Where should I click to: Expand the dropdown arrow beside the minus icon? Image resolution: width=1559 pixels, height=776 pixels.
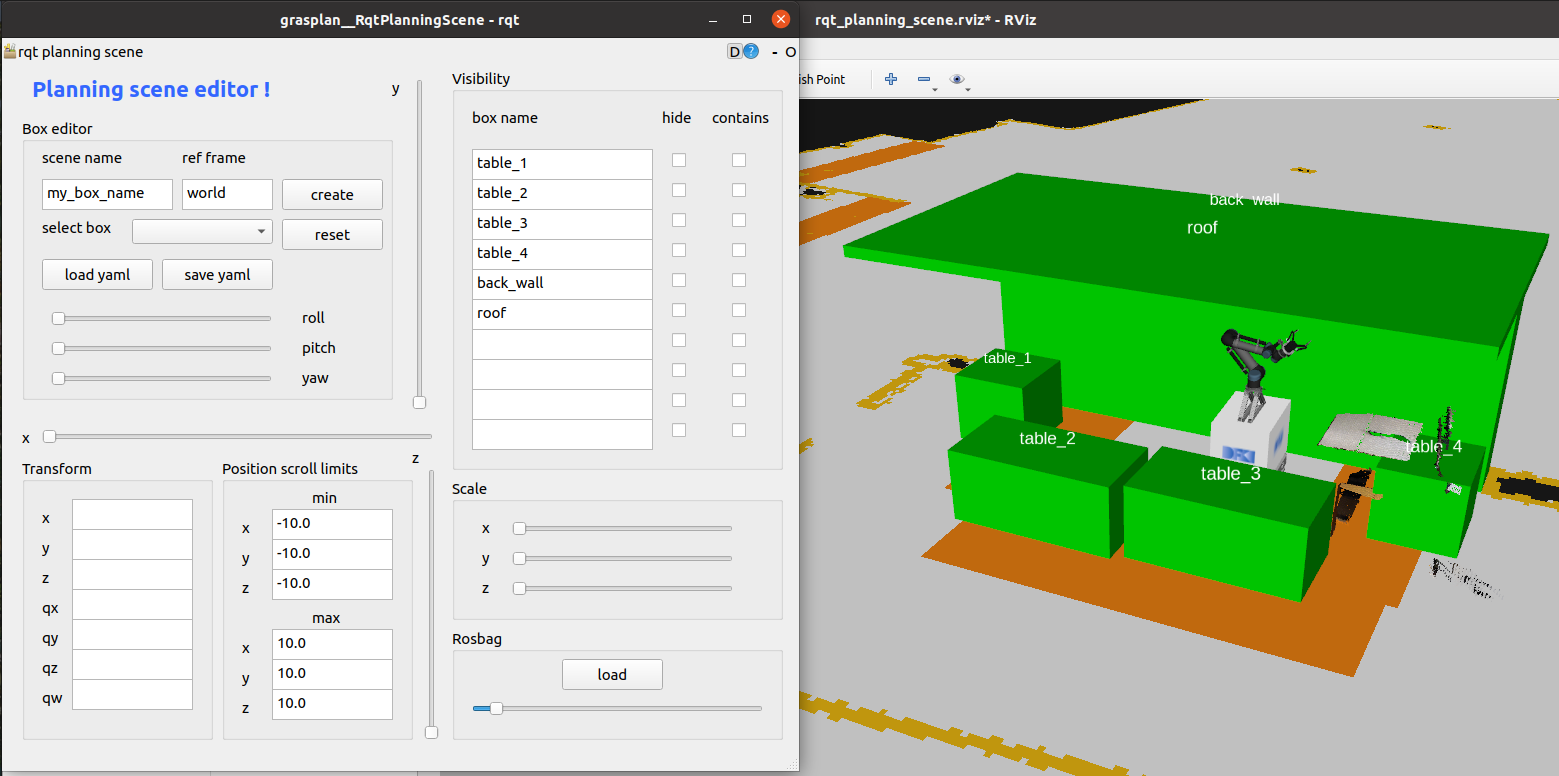tap(934, 91)
